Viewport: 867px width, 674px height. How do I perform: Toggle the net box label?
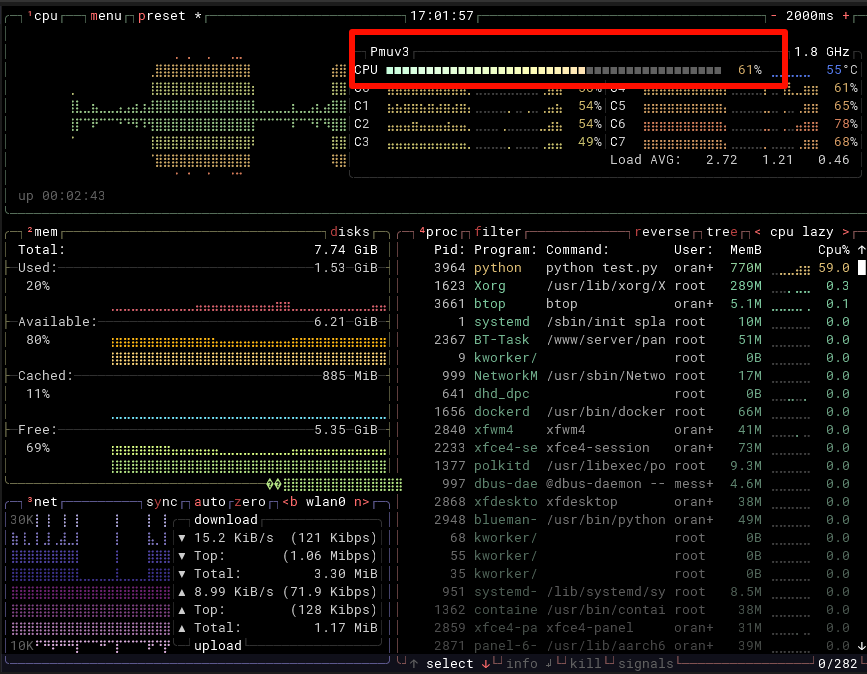[x=43, y=501]
